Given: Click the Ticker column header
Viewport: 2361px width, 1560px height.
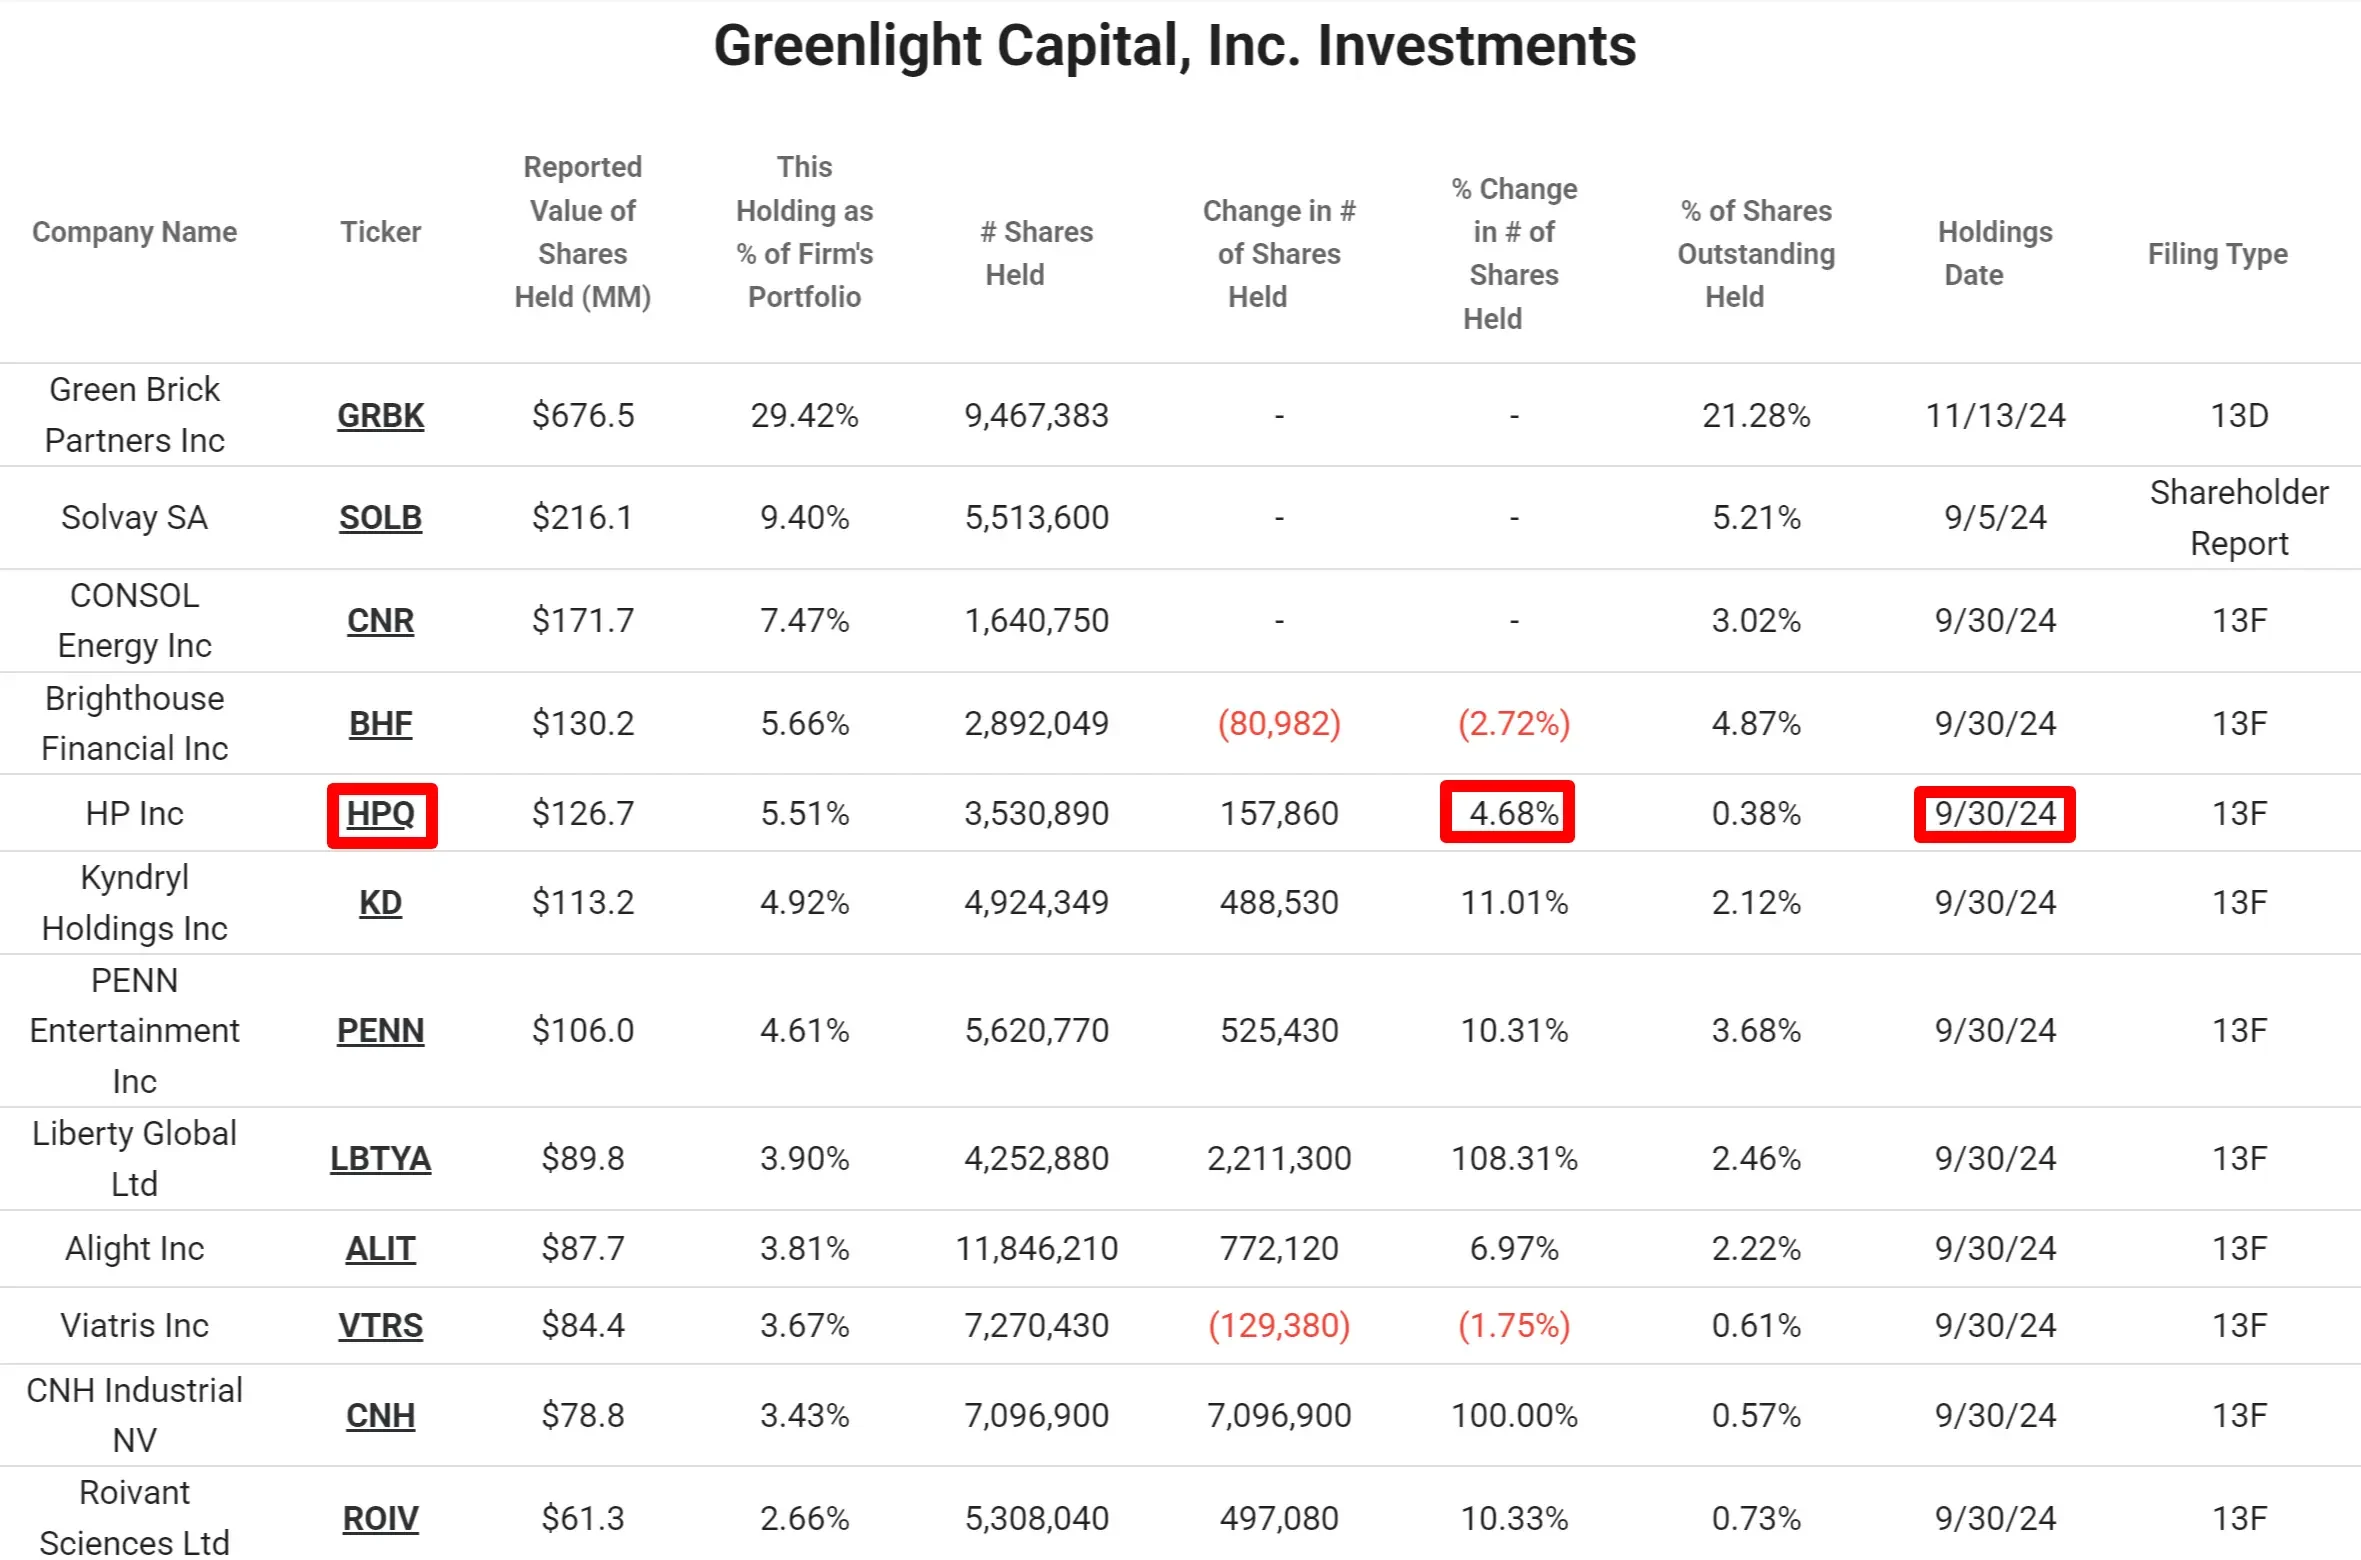Looking at the screenshot, I should tap(380, 232).
